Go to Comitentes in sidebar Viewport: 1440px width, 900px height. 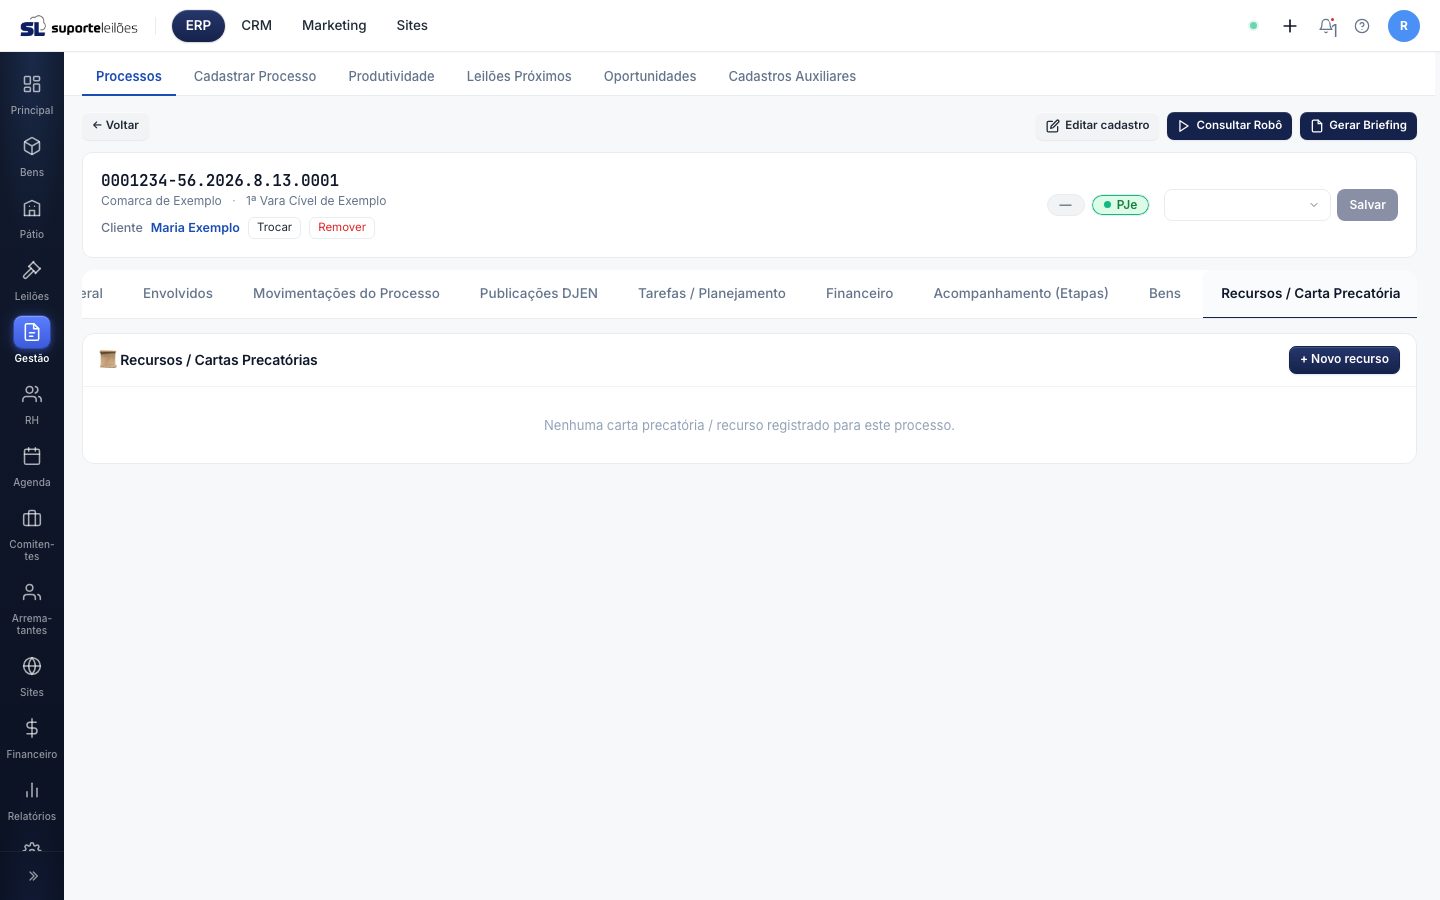32,535
